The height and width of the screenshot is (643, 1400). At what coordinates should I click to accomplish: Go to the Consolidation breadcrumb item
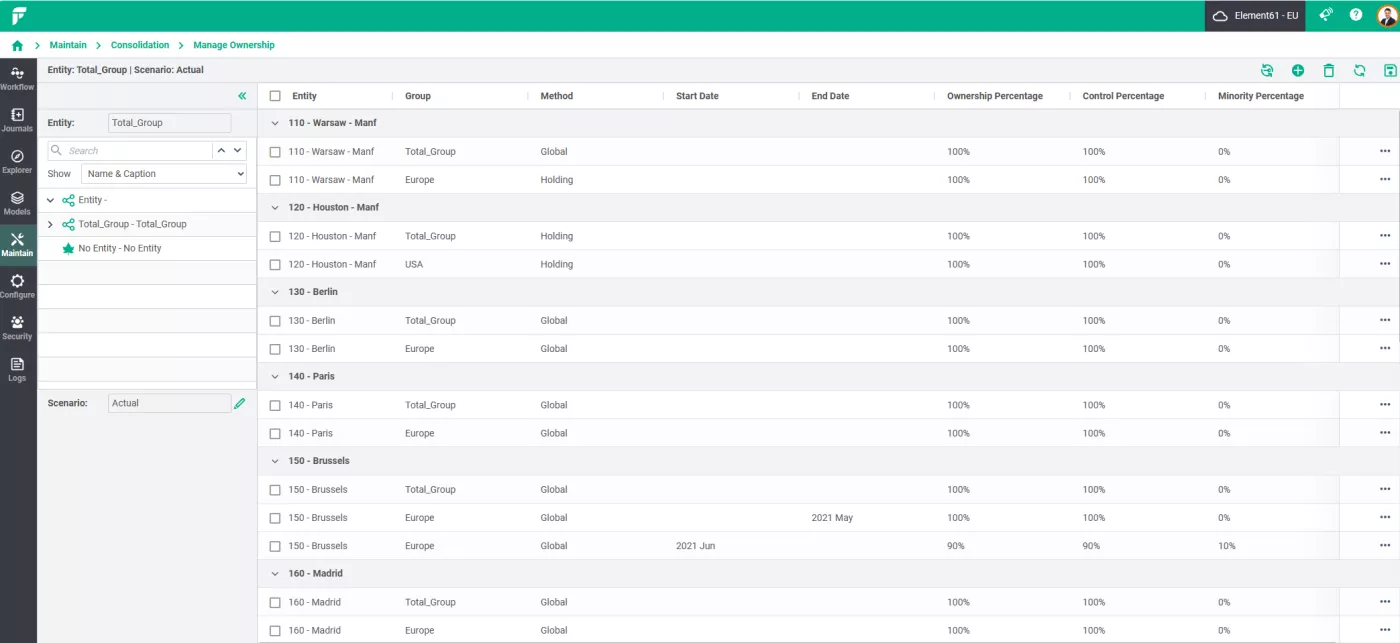[139, 45]
